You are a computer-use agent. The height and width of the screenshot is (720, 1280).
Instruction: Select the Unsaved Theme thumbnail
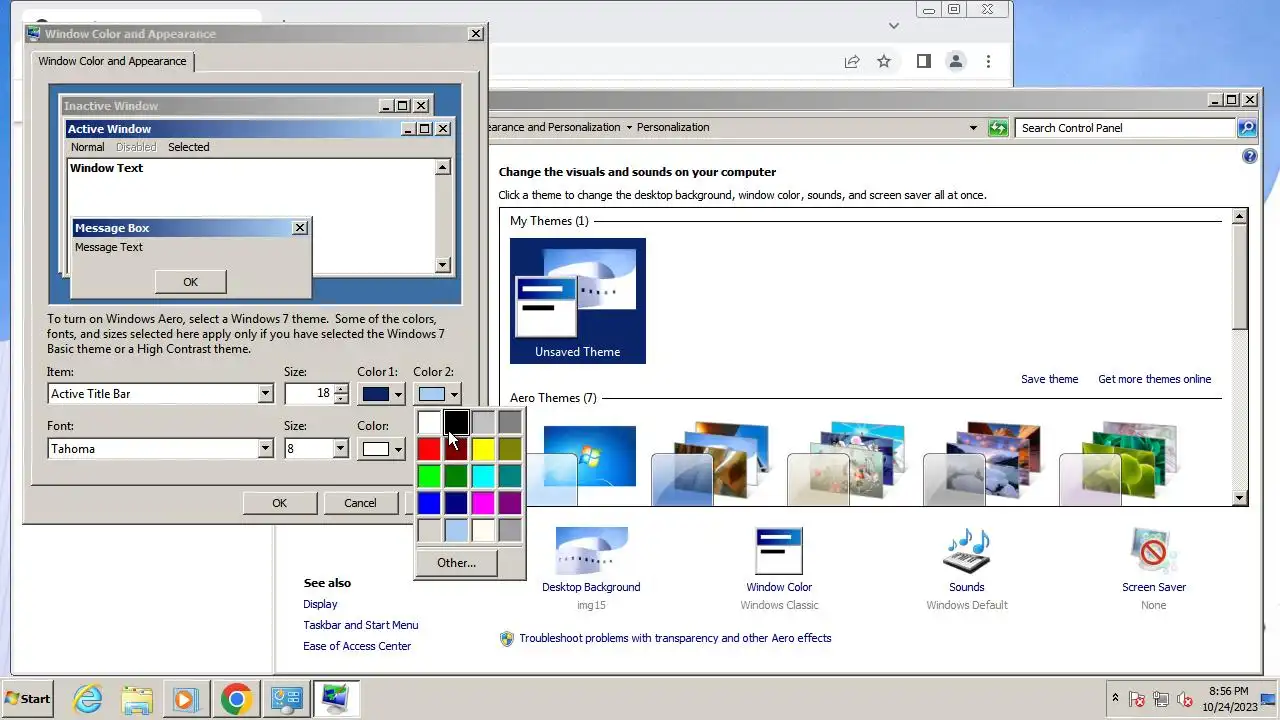click(578, 301)
